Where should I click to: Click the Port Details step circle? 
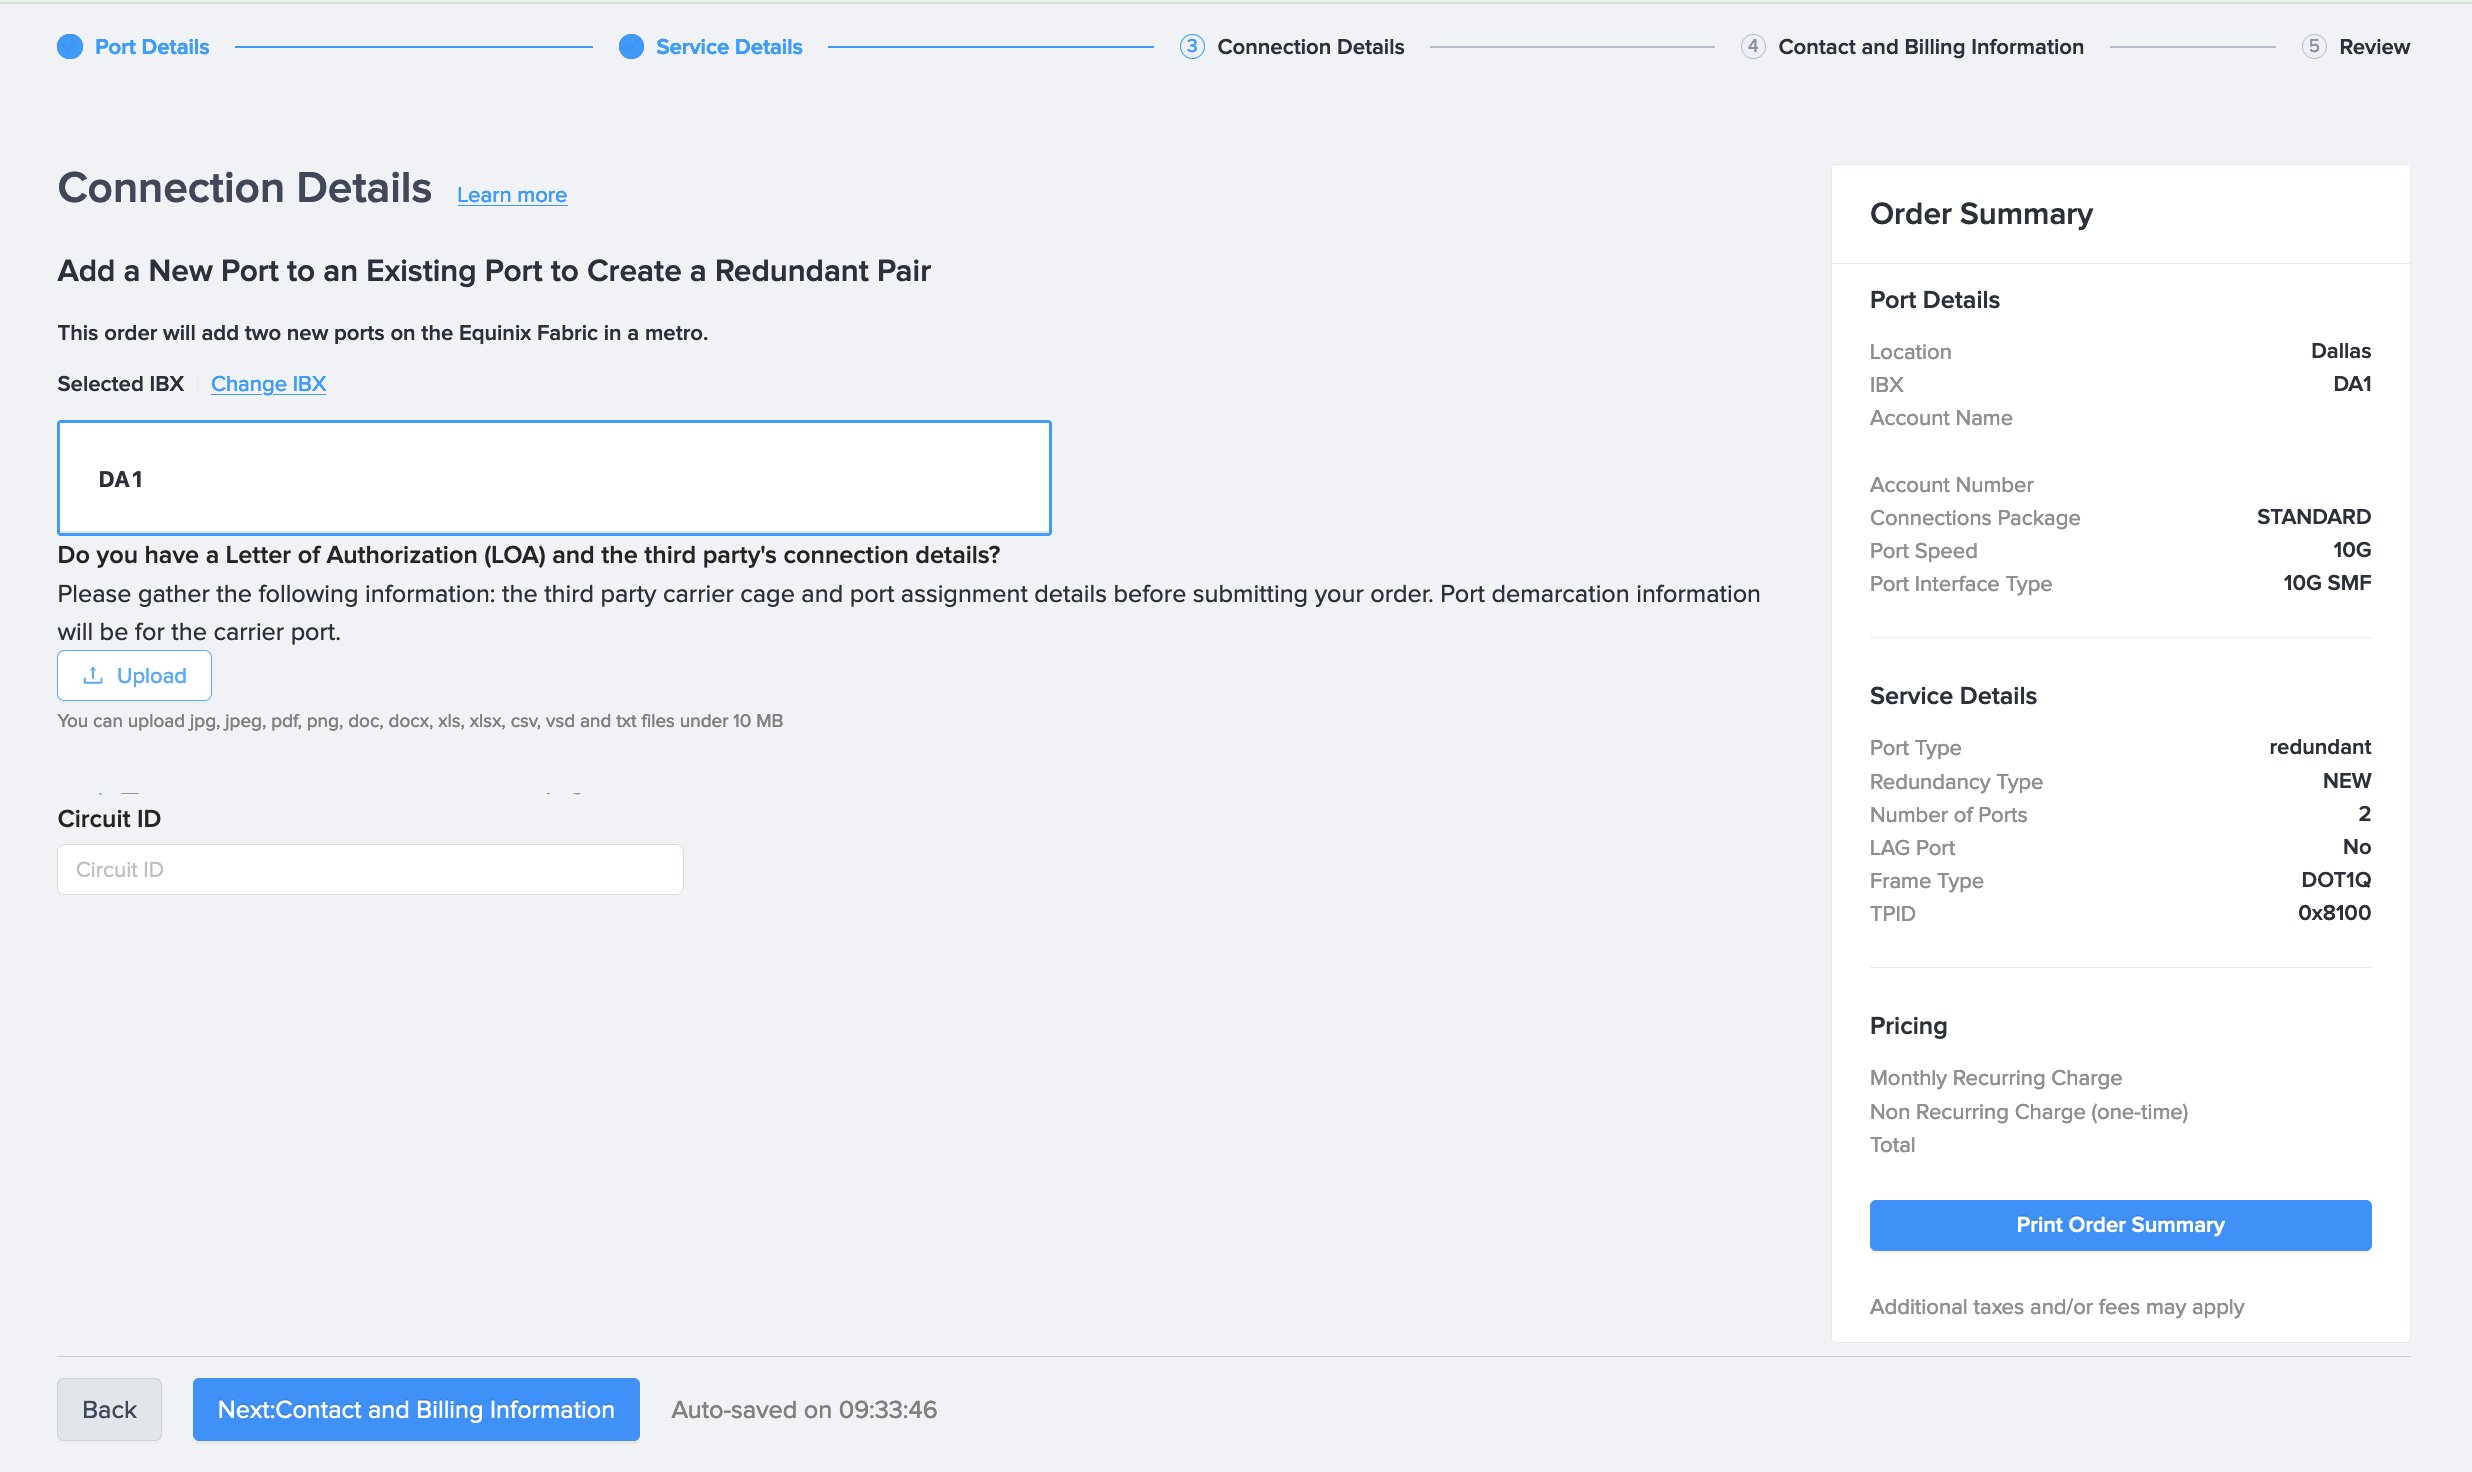tap(70, 47)
